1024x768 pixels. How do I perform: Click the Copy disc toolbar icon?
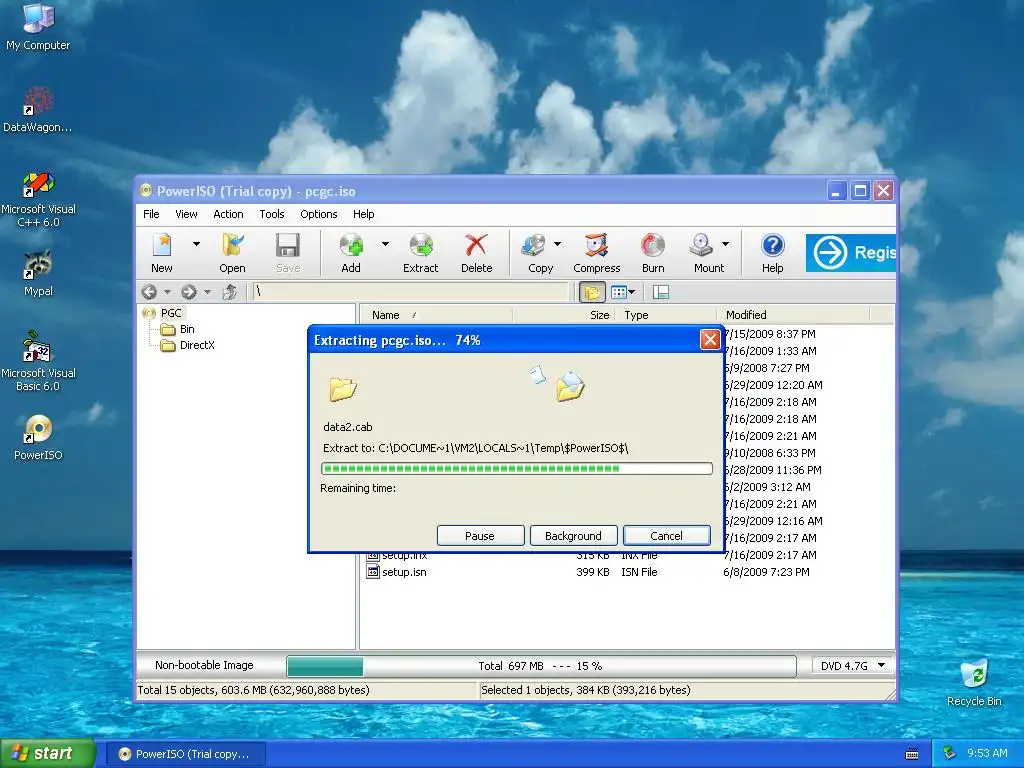tap(540, 253)
